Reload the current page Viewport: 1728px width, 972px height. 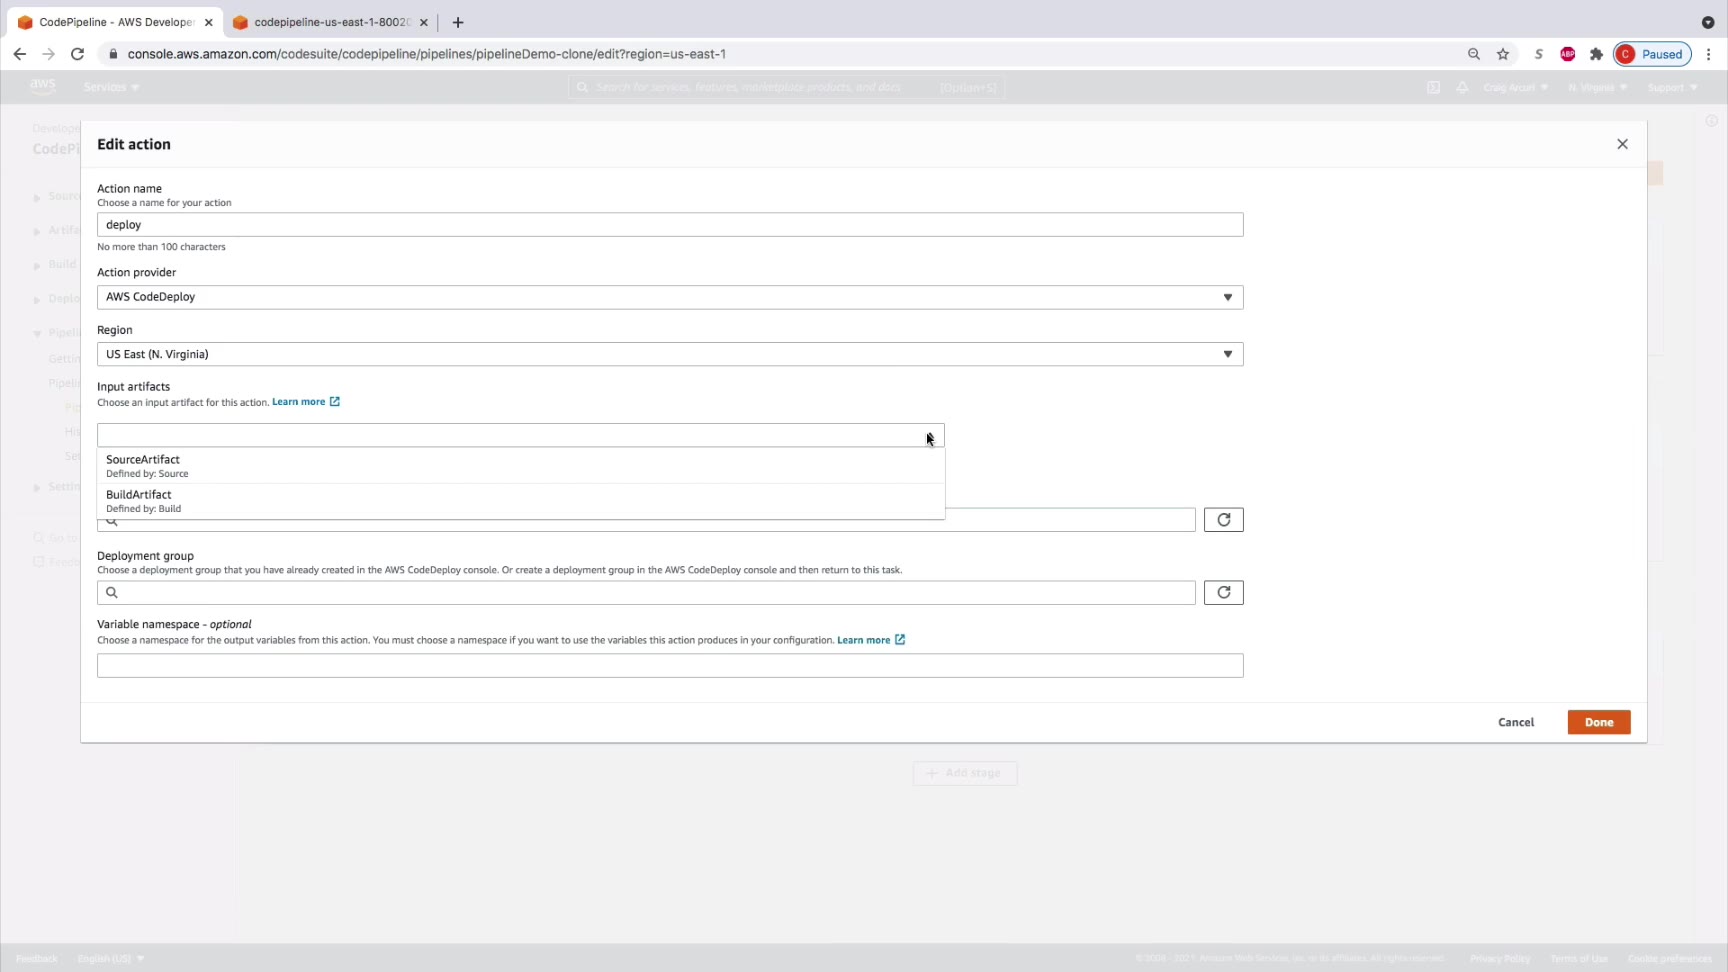click(77, 54)
